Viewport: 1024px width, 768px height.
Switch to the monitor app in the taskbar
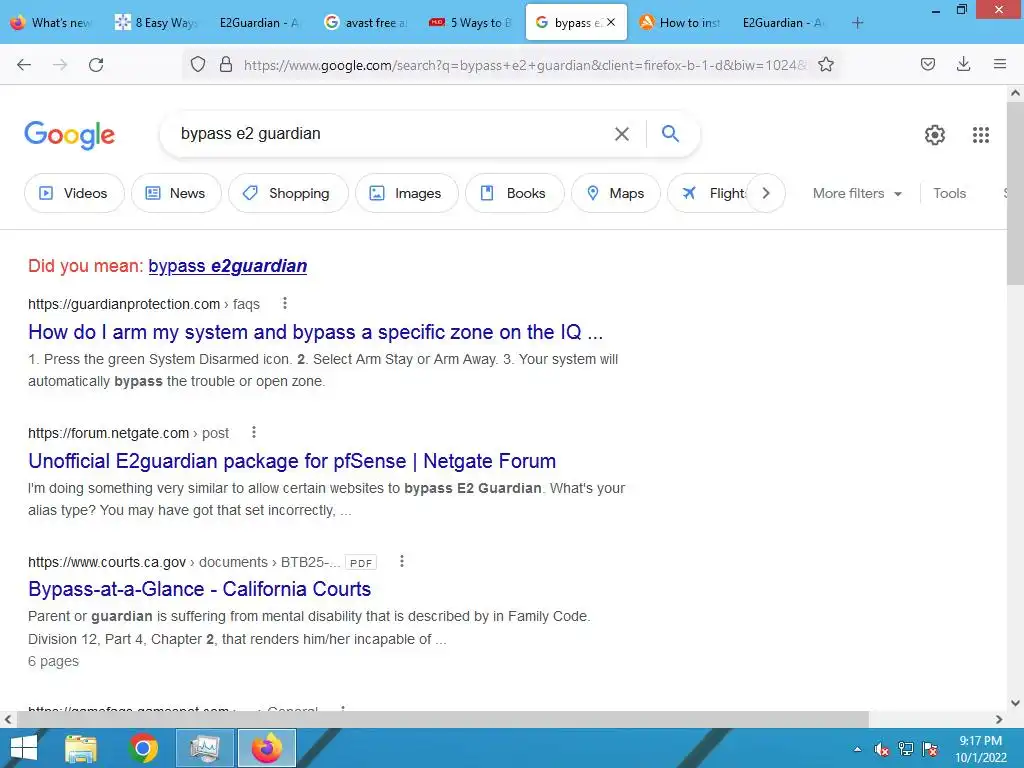click(x=205, y=748)
